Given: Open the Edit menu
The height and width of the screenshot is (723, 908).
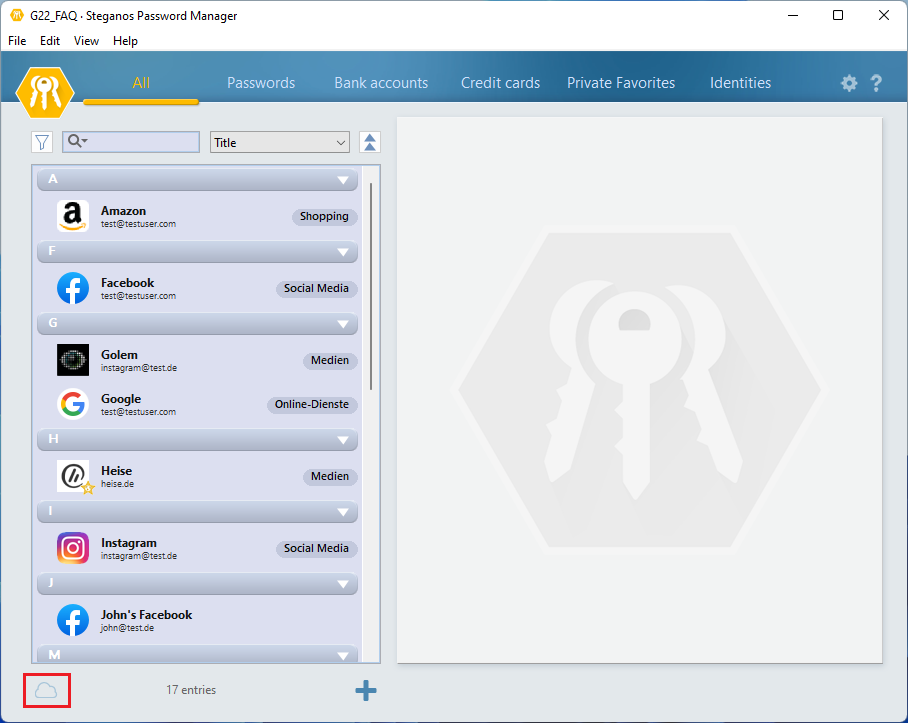Looking at the screenshot, I should pyautogui.click(x=50, y=41).
